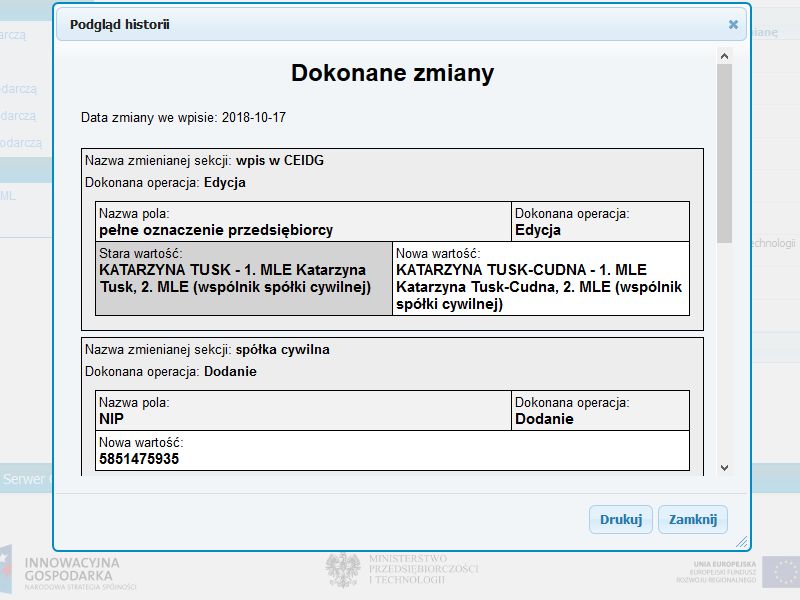
Task: Click the dialog resize grip icon
Action: pos(742,542)
